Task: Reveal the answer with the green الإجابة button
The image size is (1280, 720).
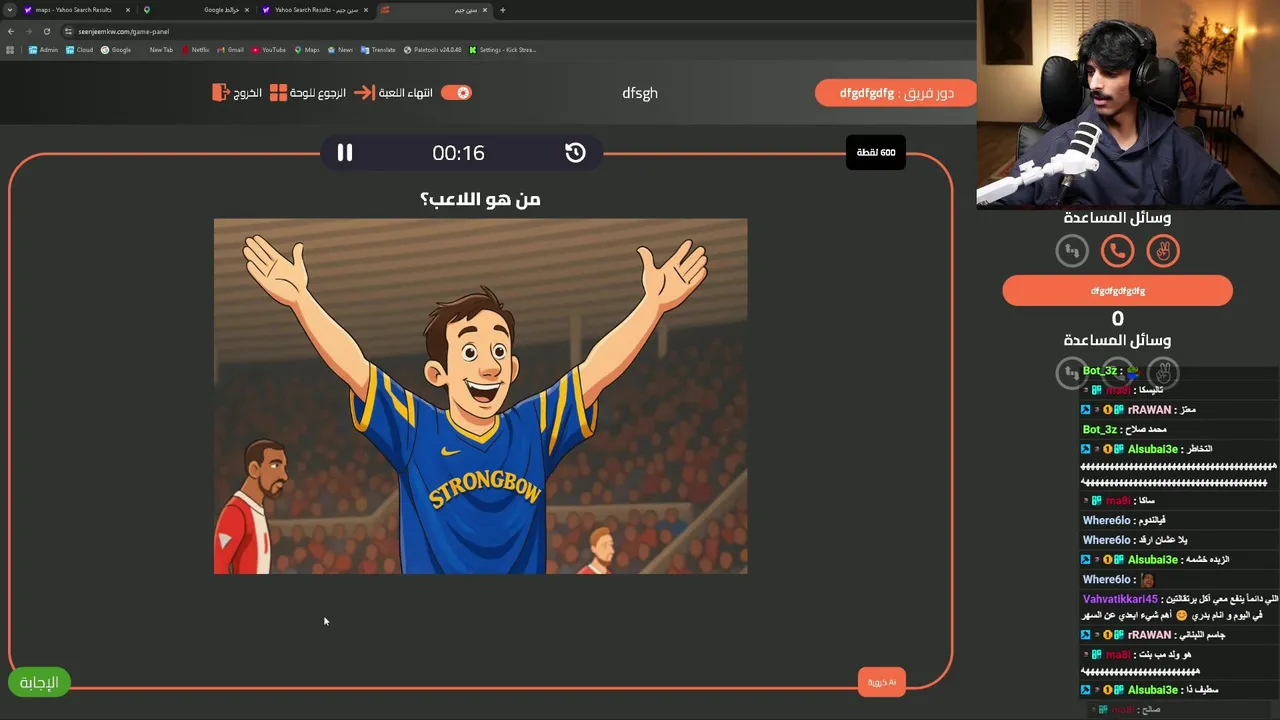Action: [x=39, y=682]
